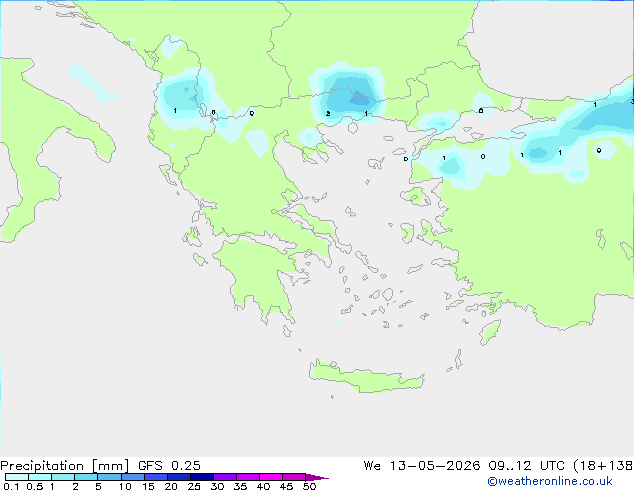Click the "GFS 0.25" model label

(169, 466)
